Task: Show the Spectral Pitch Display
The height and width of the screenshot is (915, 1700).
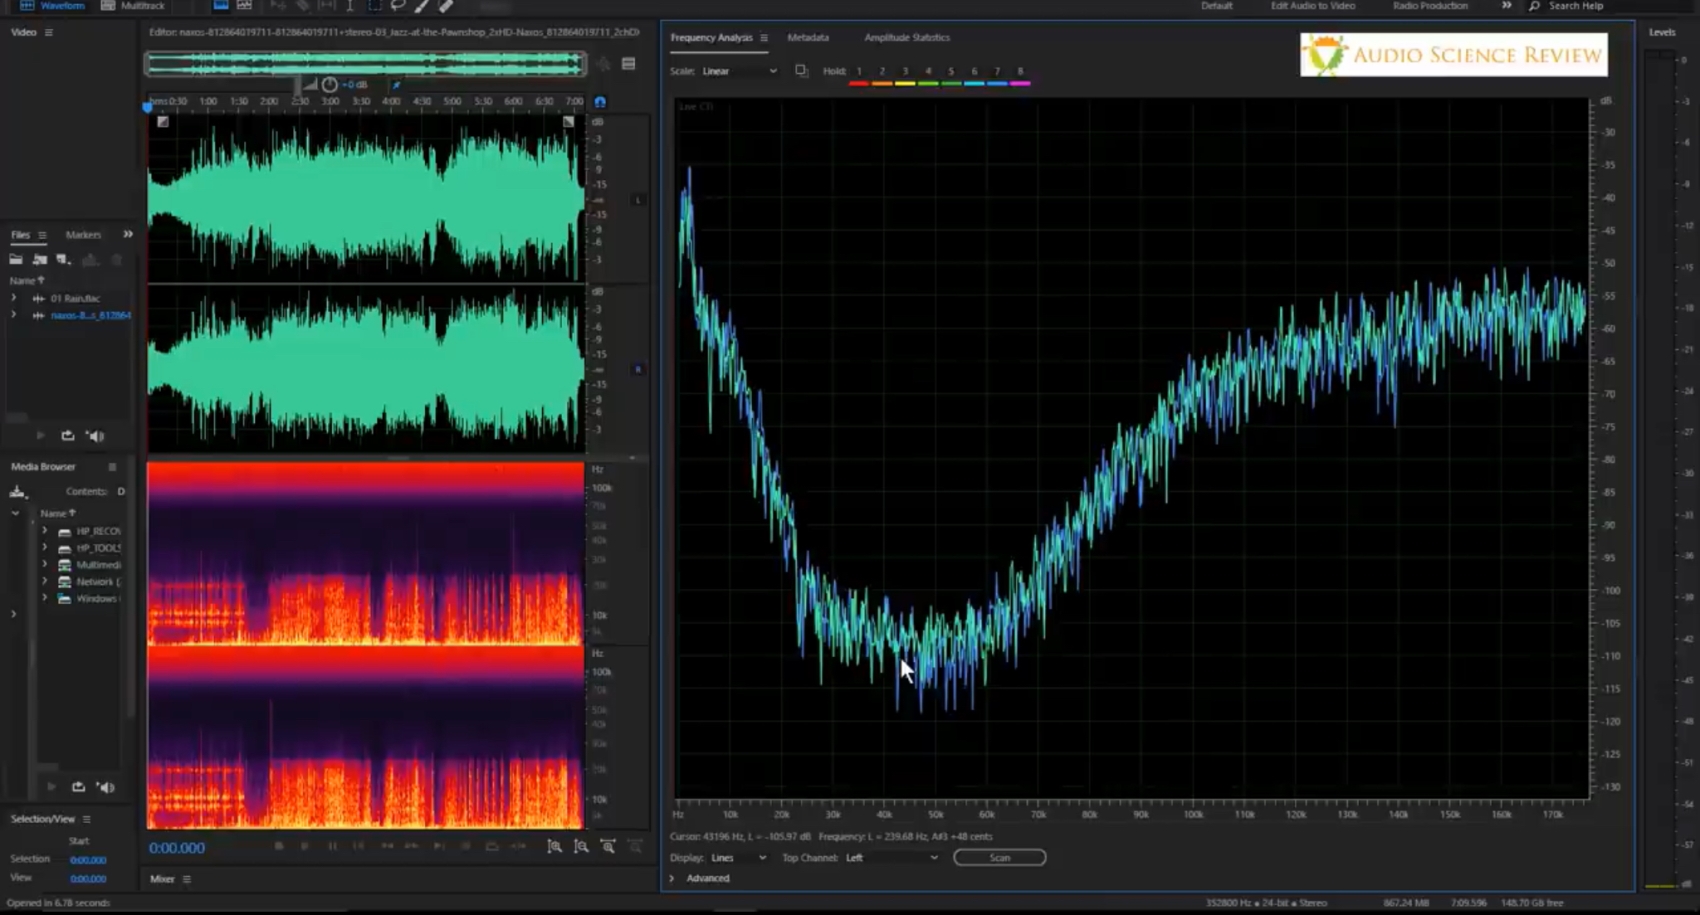Action: (x=244, y=6)
